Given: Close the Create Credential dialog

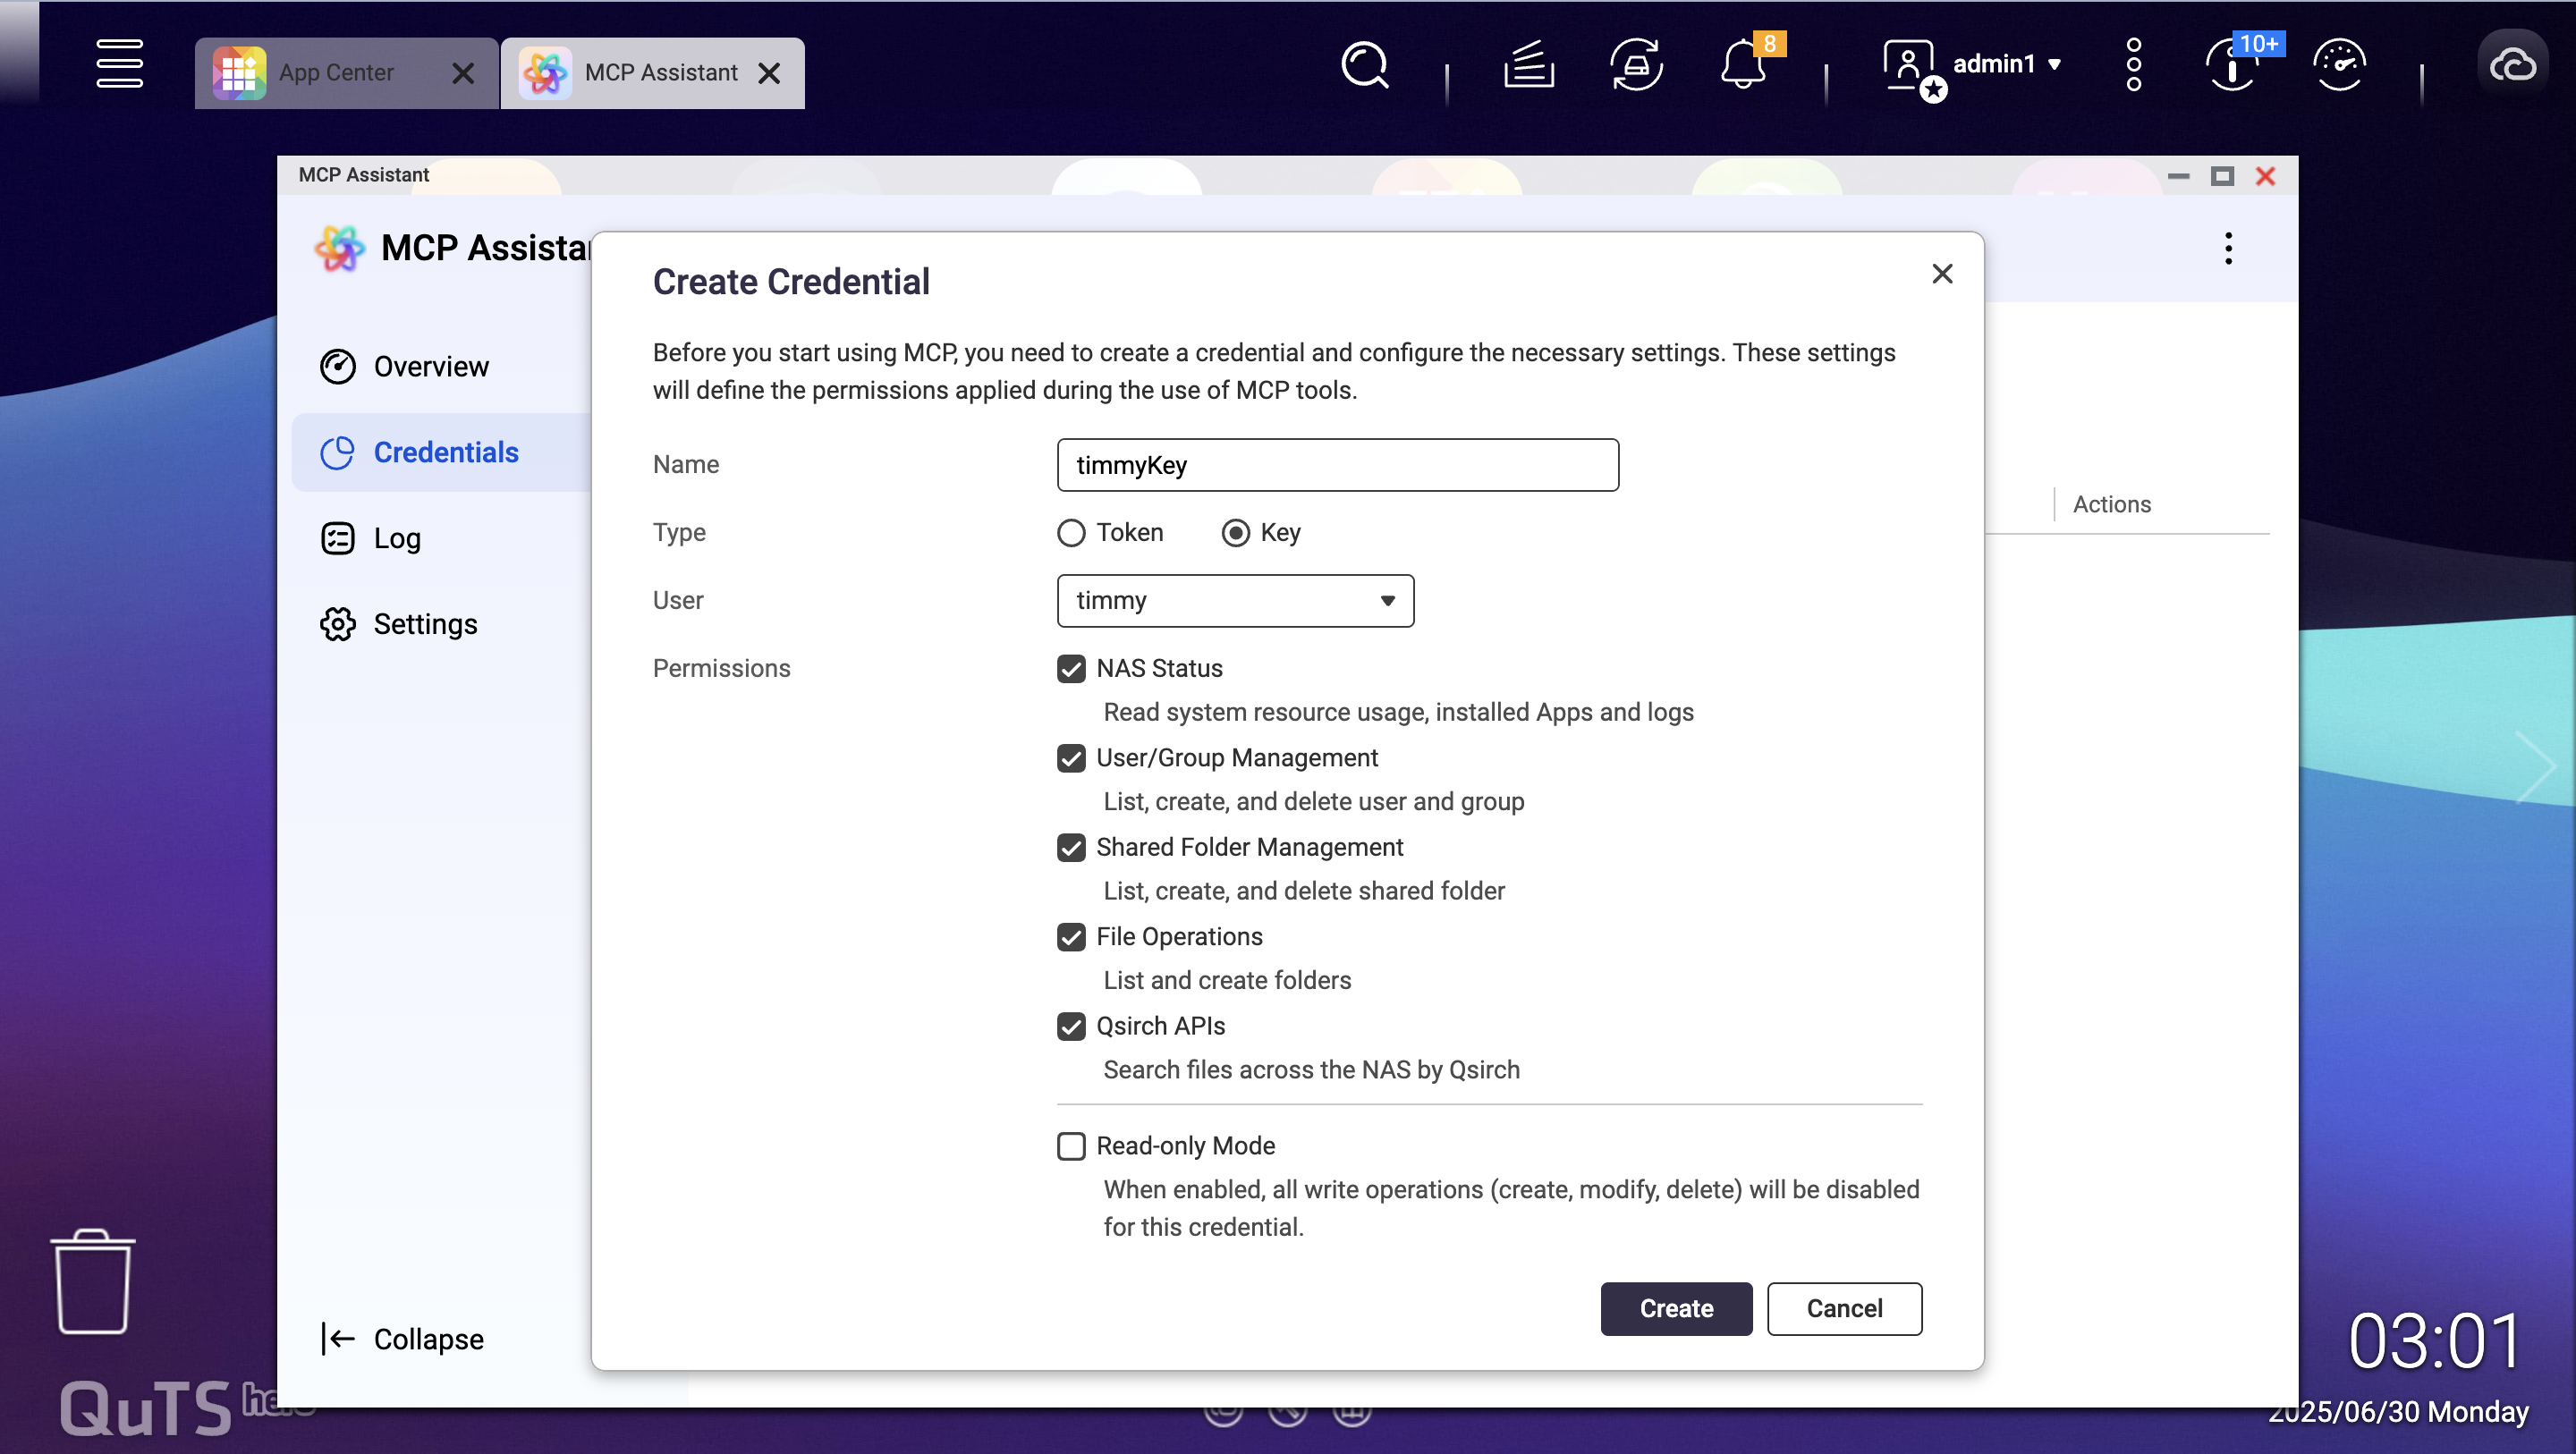Looking at the screenshot, I should click(1942, 274).
